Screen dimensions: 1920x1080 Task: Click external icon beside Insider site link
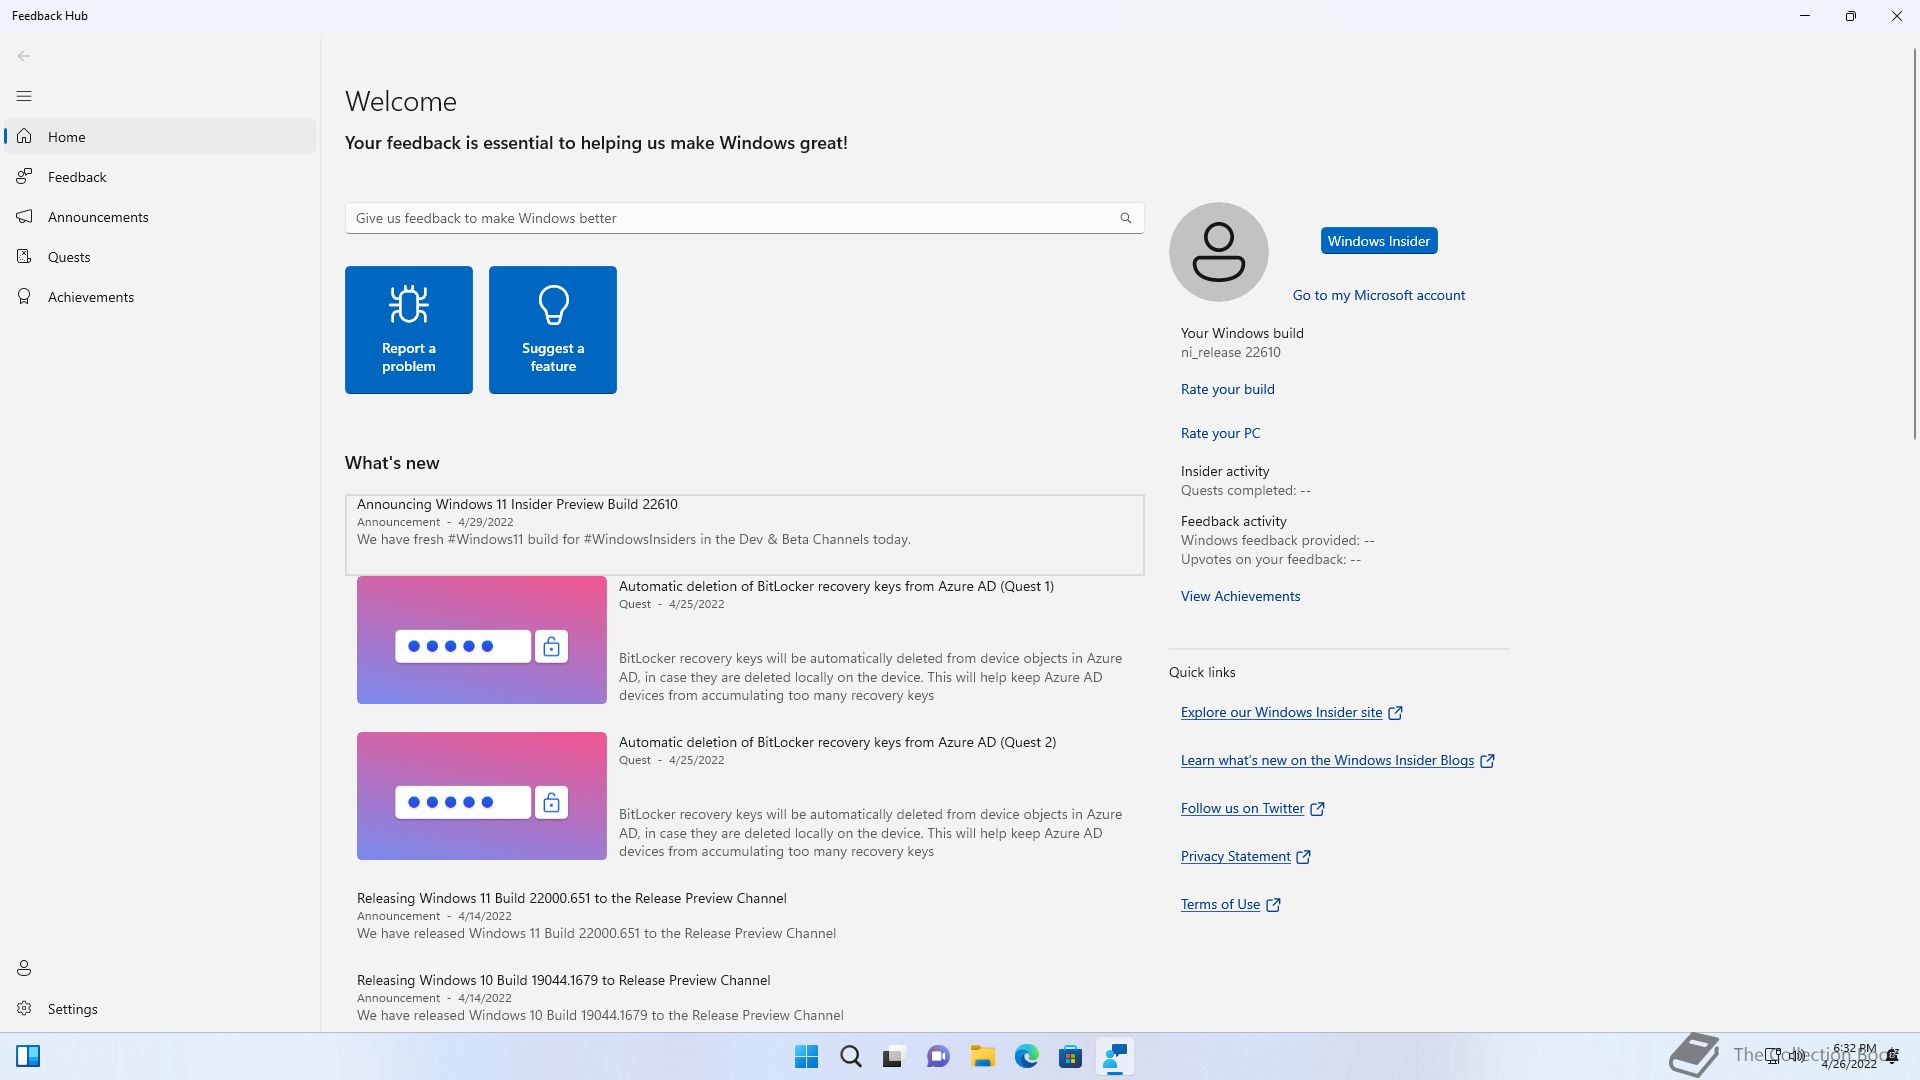[1396, 713]
